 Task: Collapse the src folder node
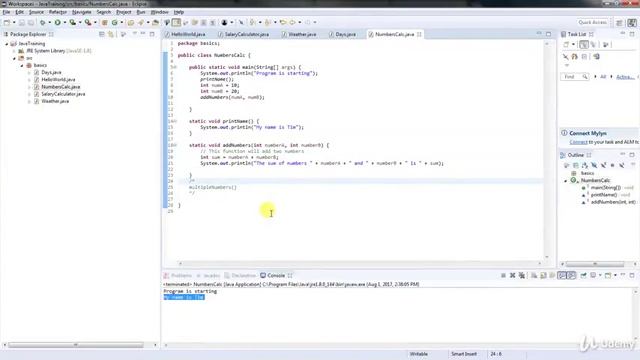click(x=14, y=58)
